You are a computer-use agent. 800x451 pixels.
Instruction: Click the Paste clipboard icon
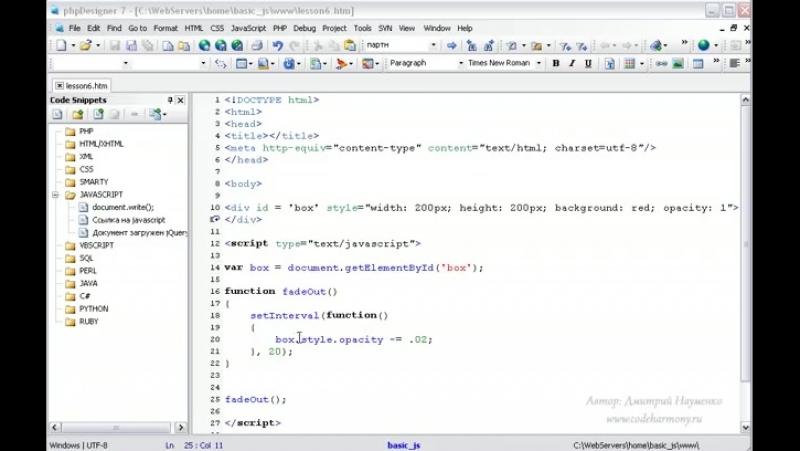pyautogui.click(x=350, y=45)
